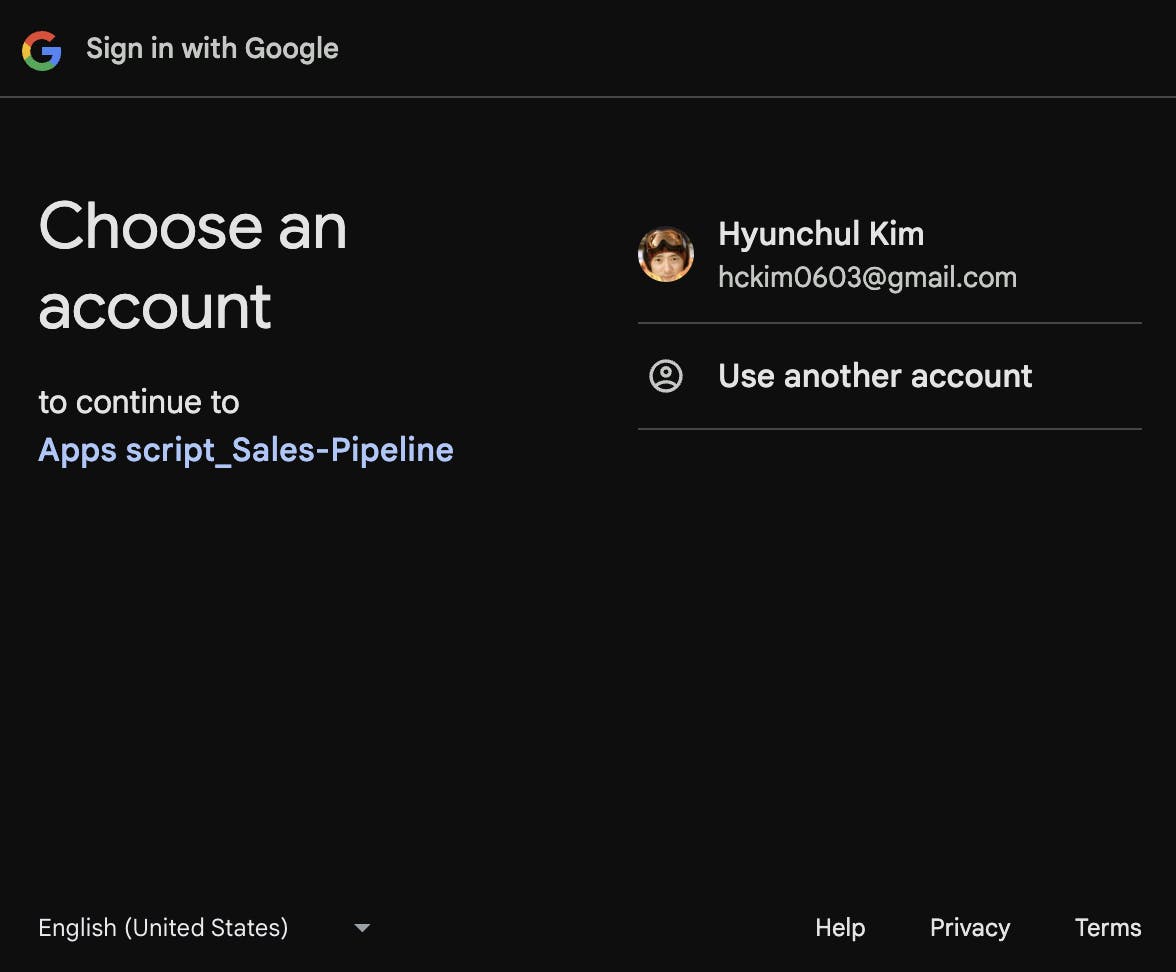Click the word "Choose" in the heading

click(x=149, y=226)
